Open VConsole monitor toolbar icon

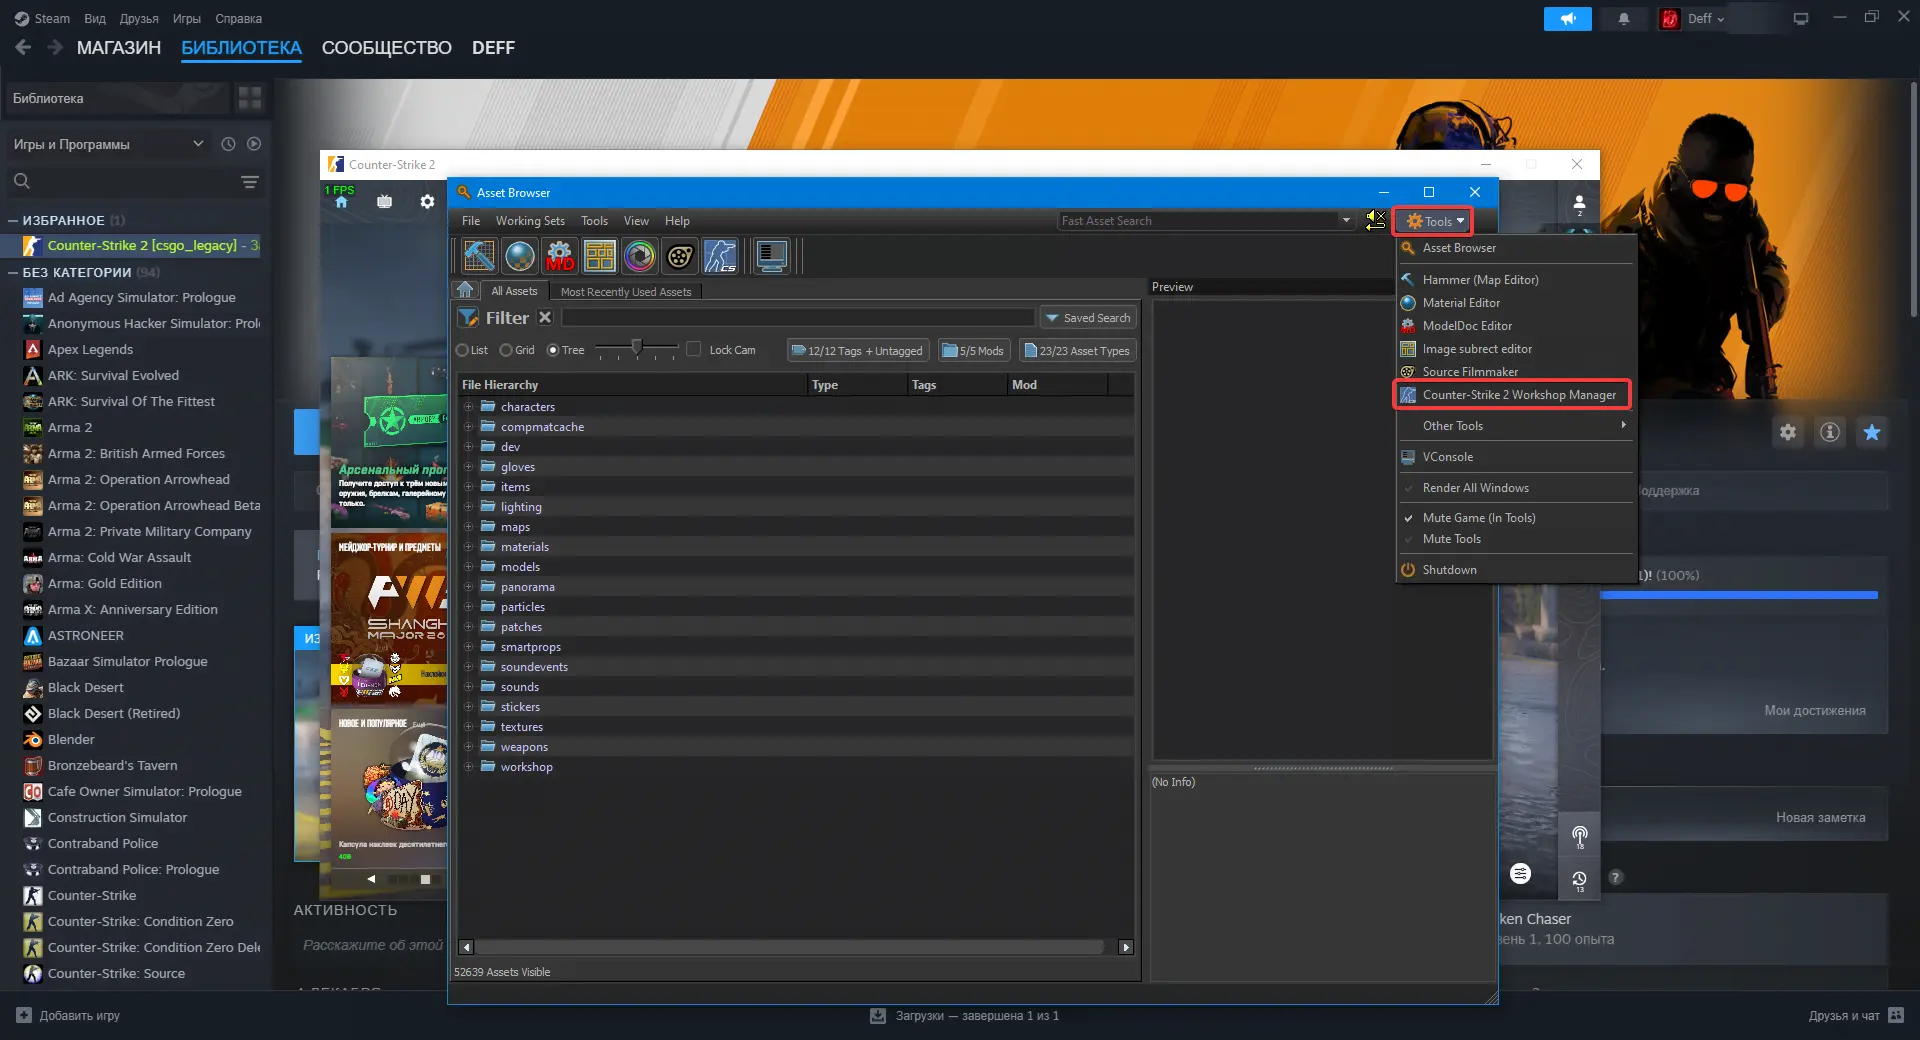pos(772,256)
